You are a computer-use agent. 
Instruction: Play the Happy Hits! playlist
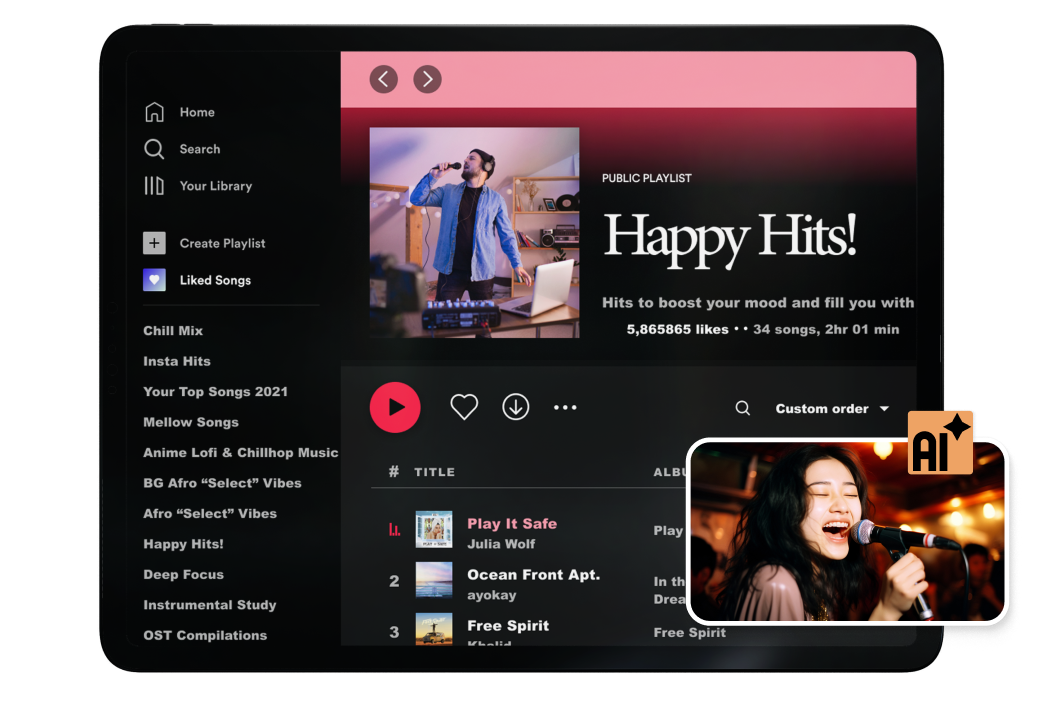(395, 407)
